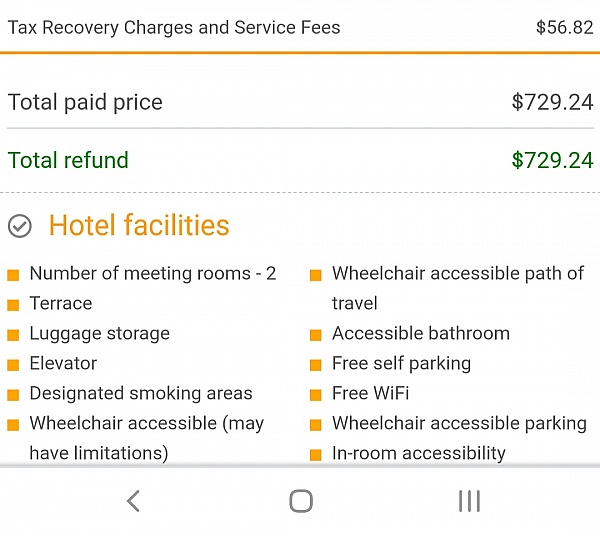Tap the Terrace bullet marker

click(x=14, y=305)
